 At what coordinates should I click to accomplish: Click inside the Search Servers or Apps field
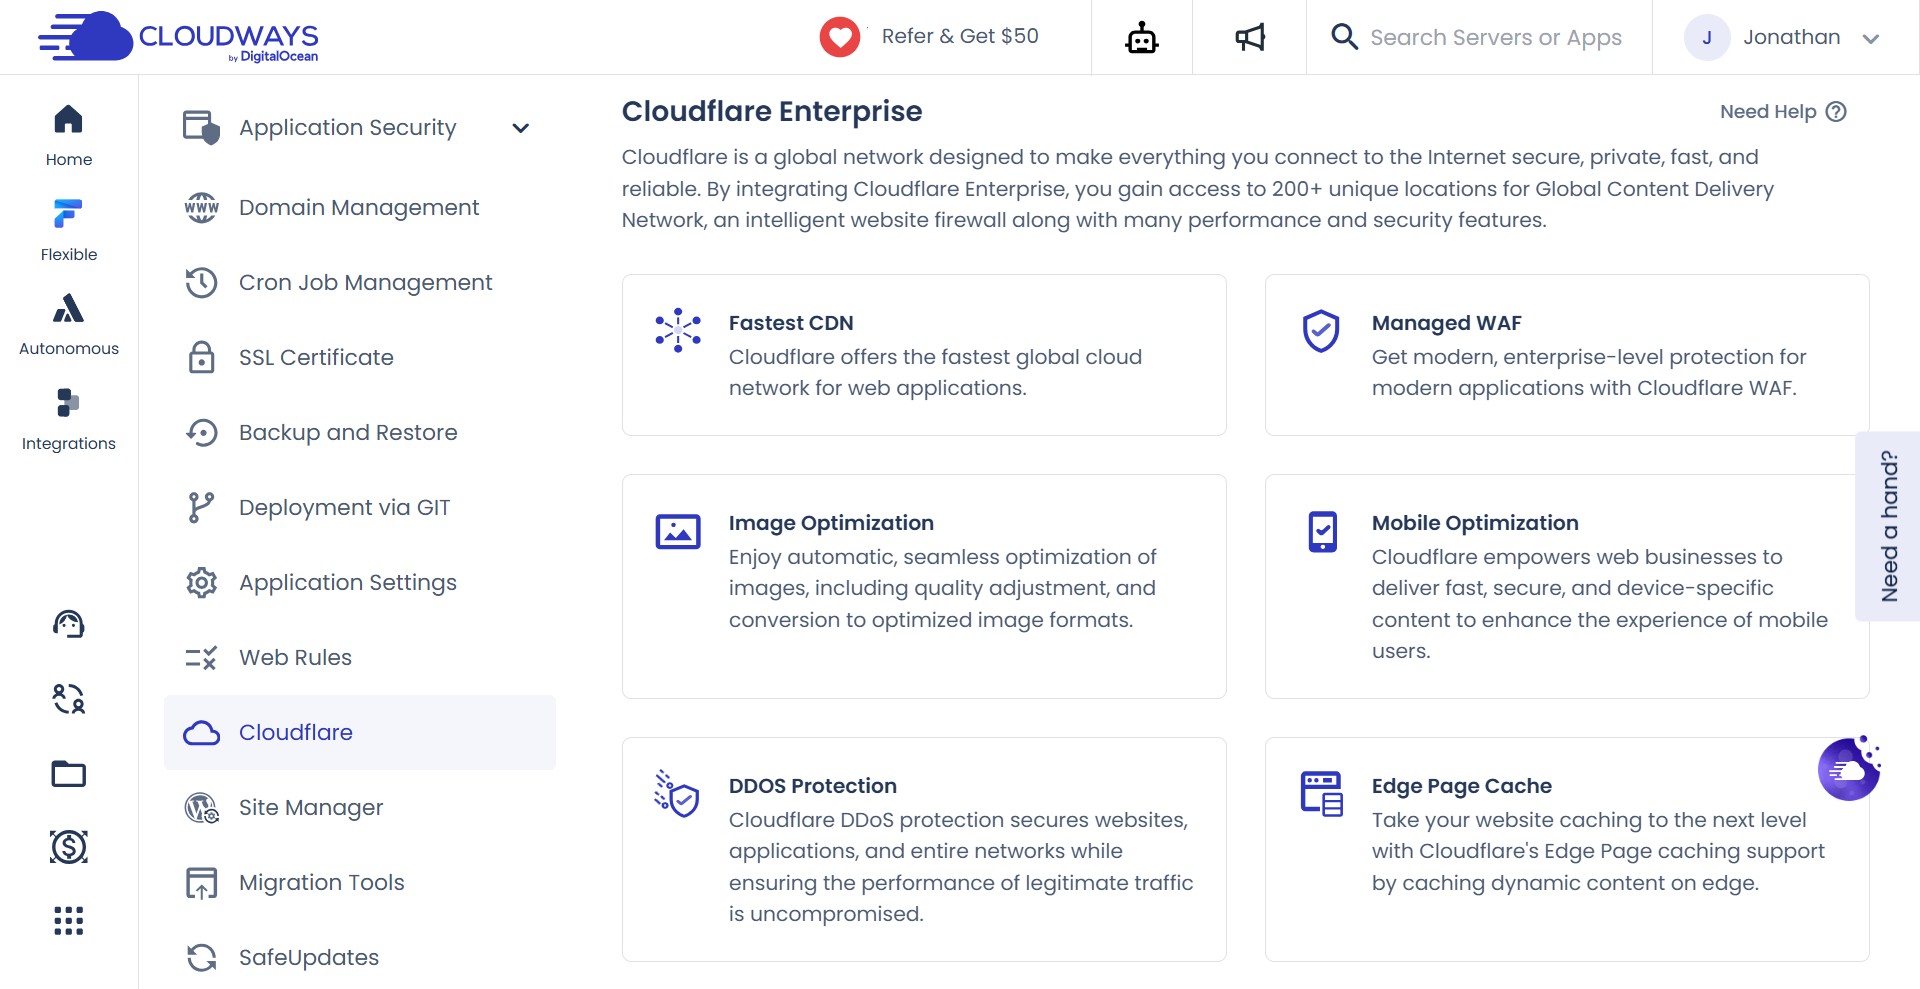1497,37
